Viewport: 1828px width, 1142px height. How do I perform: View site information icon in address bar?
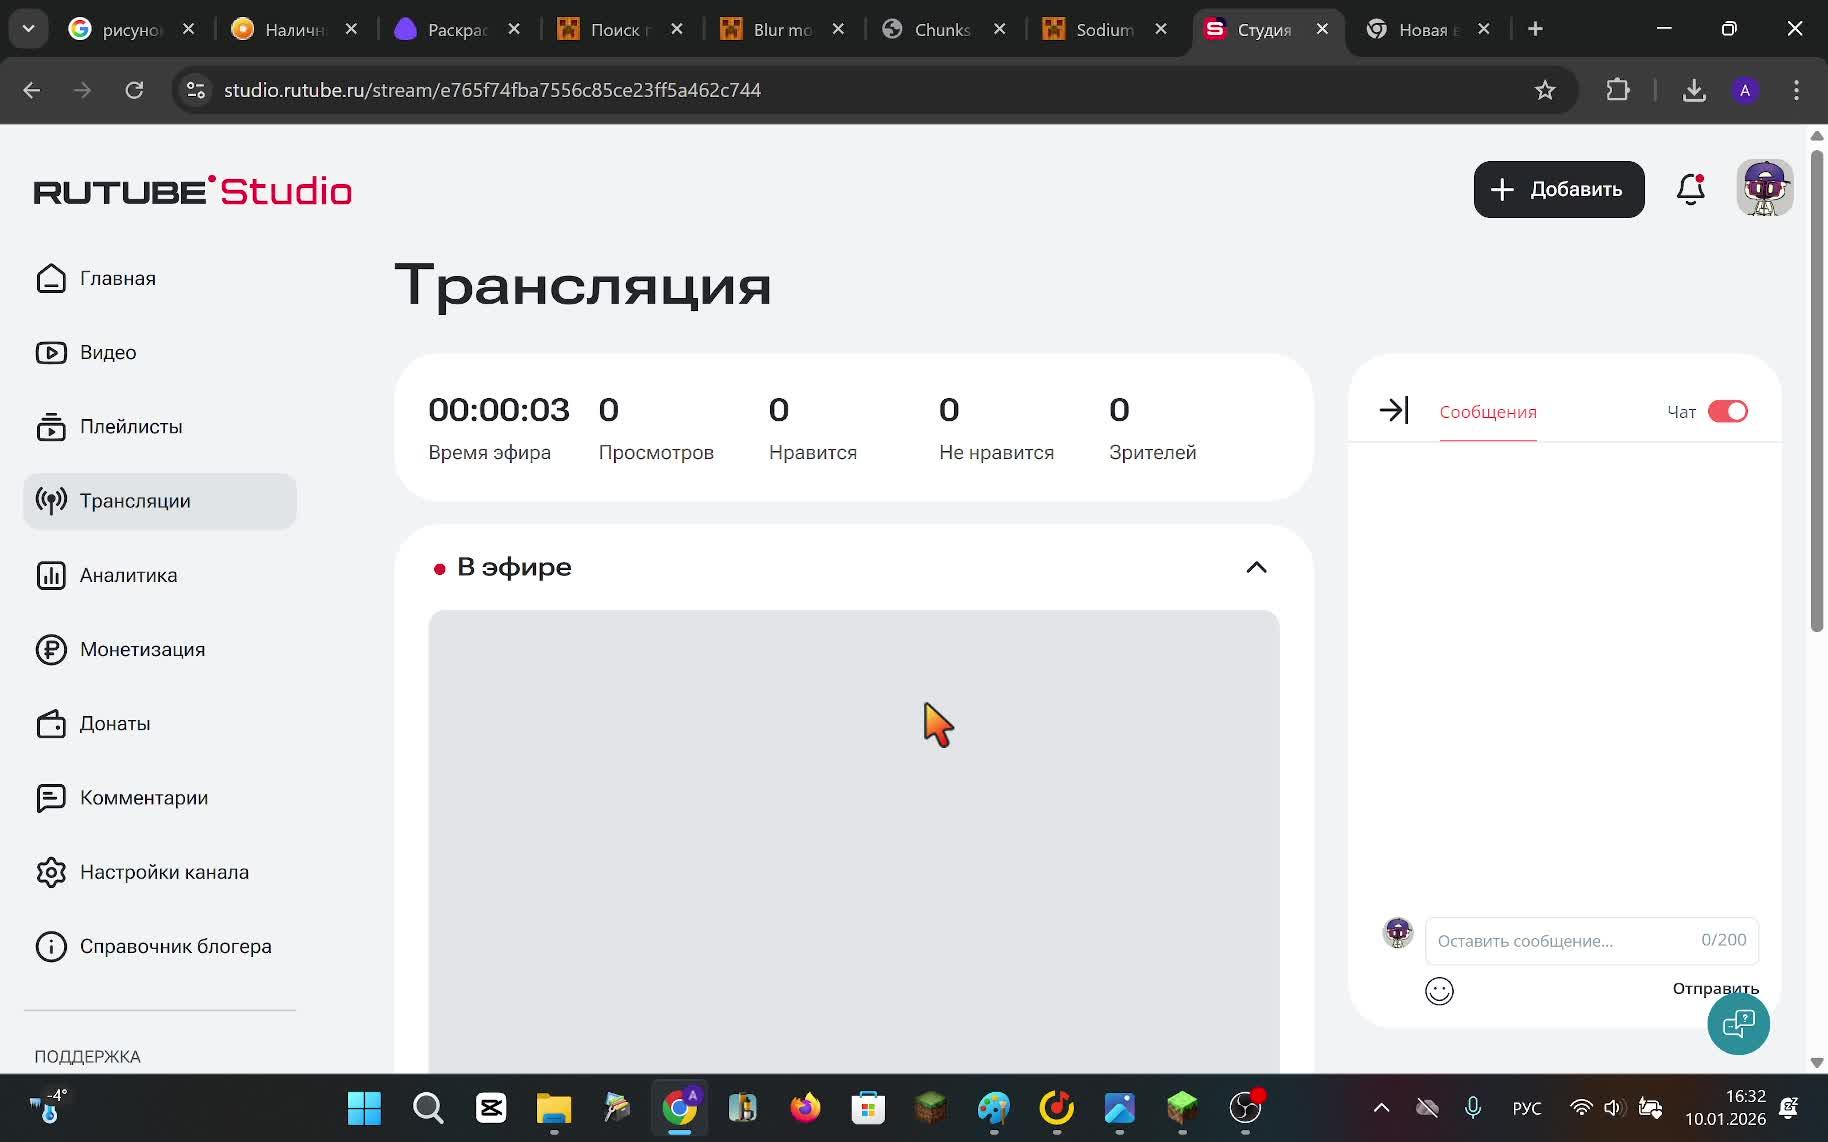pos(196,90)
